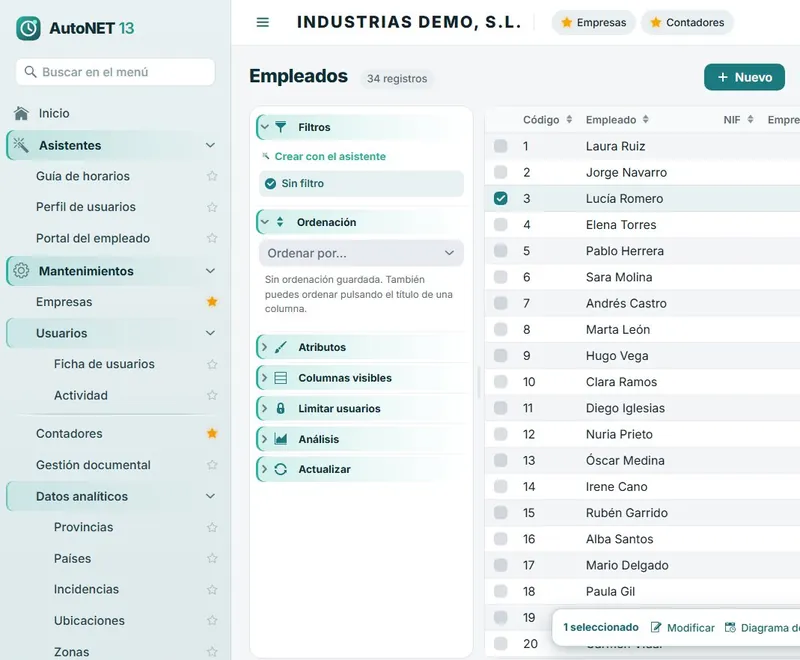Click the Buscar en el menú field

tap(115, 72)
